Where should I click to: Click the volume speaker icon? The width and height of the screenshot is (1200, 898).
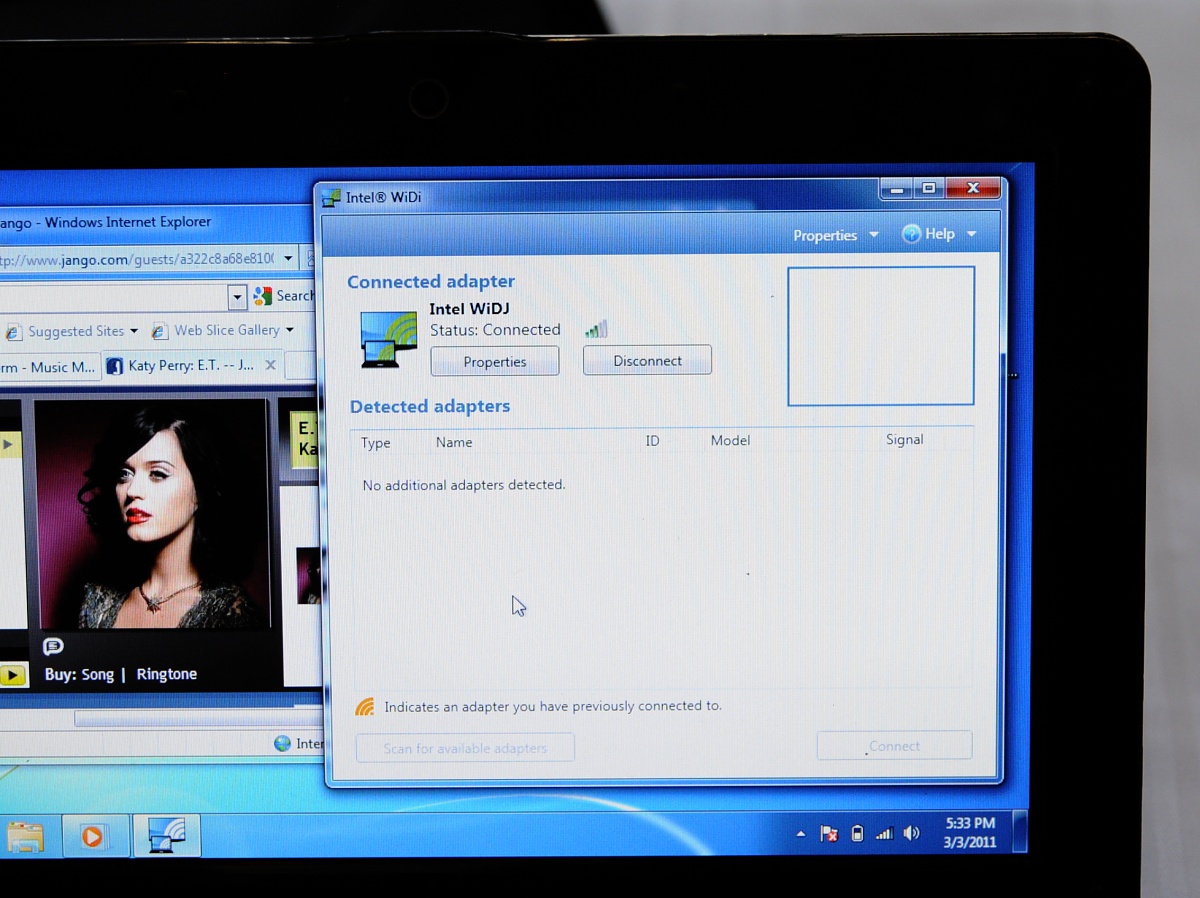point(911,833)
